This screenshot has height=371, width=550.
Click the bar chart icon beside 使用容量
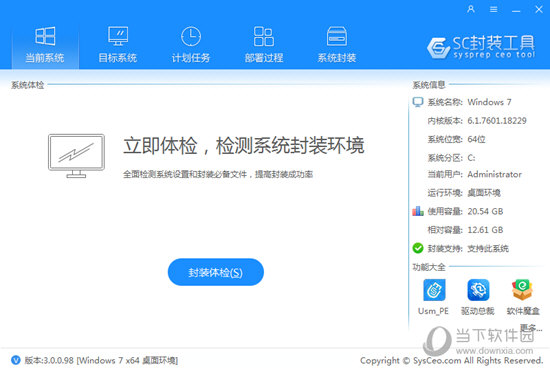click(x=418, y=211)
